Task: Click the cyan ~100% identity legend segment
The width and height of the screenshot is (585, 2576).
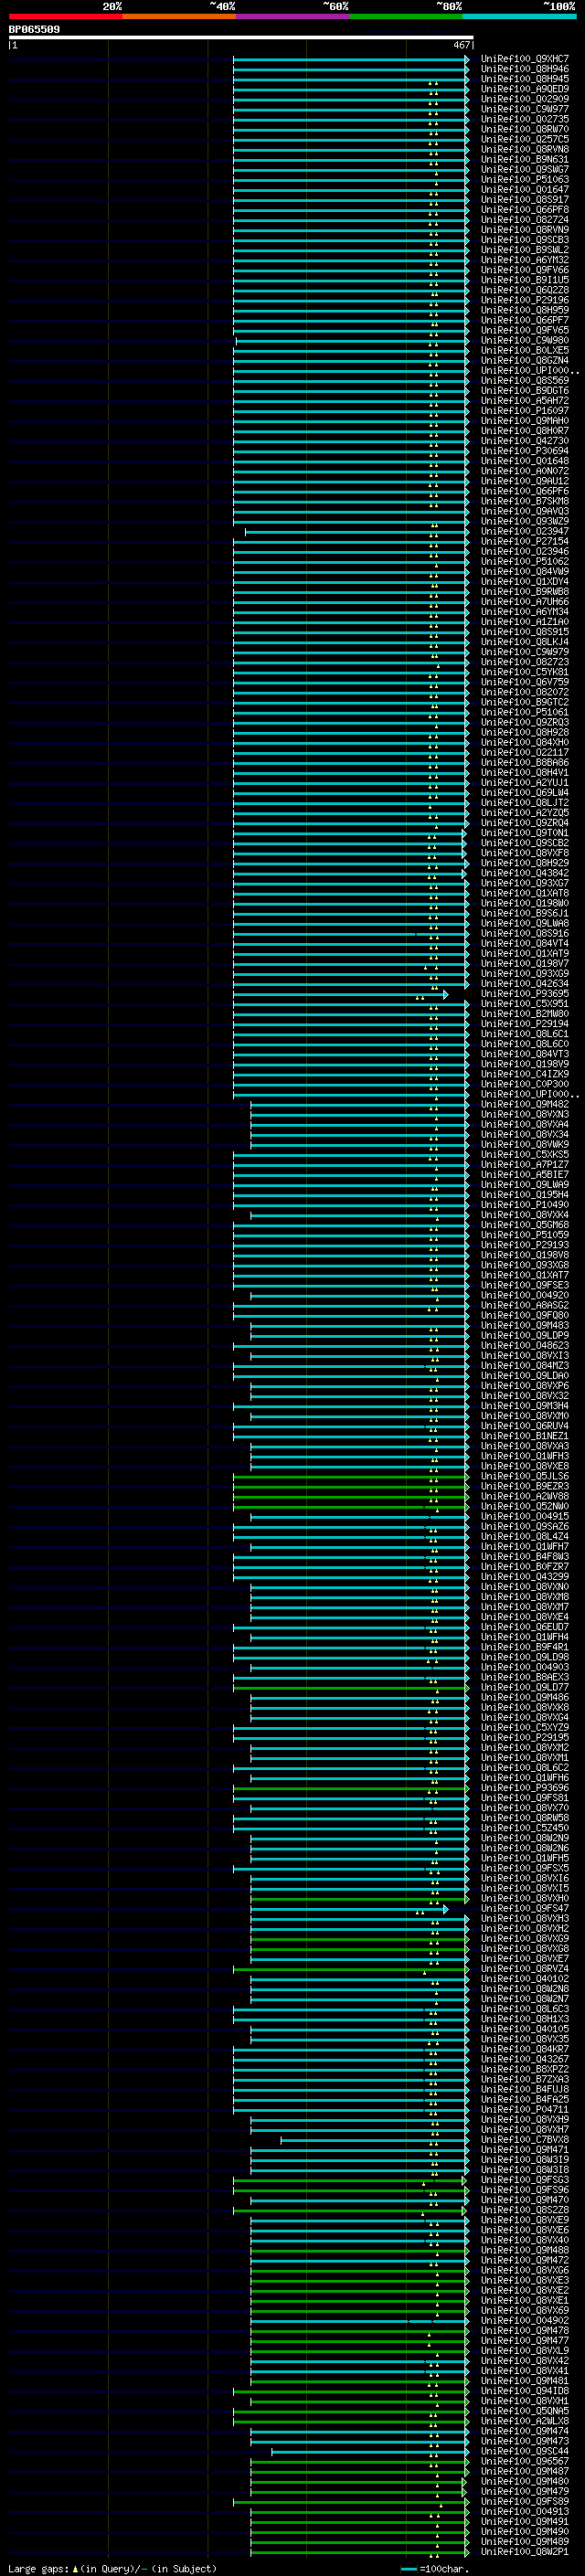Action: point(519,16)
